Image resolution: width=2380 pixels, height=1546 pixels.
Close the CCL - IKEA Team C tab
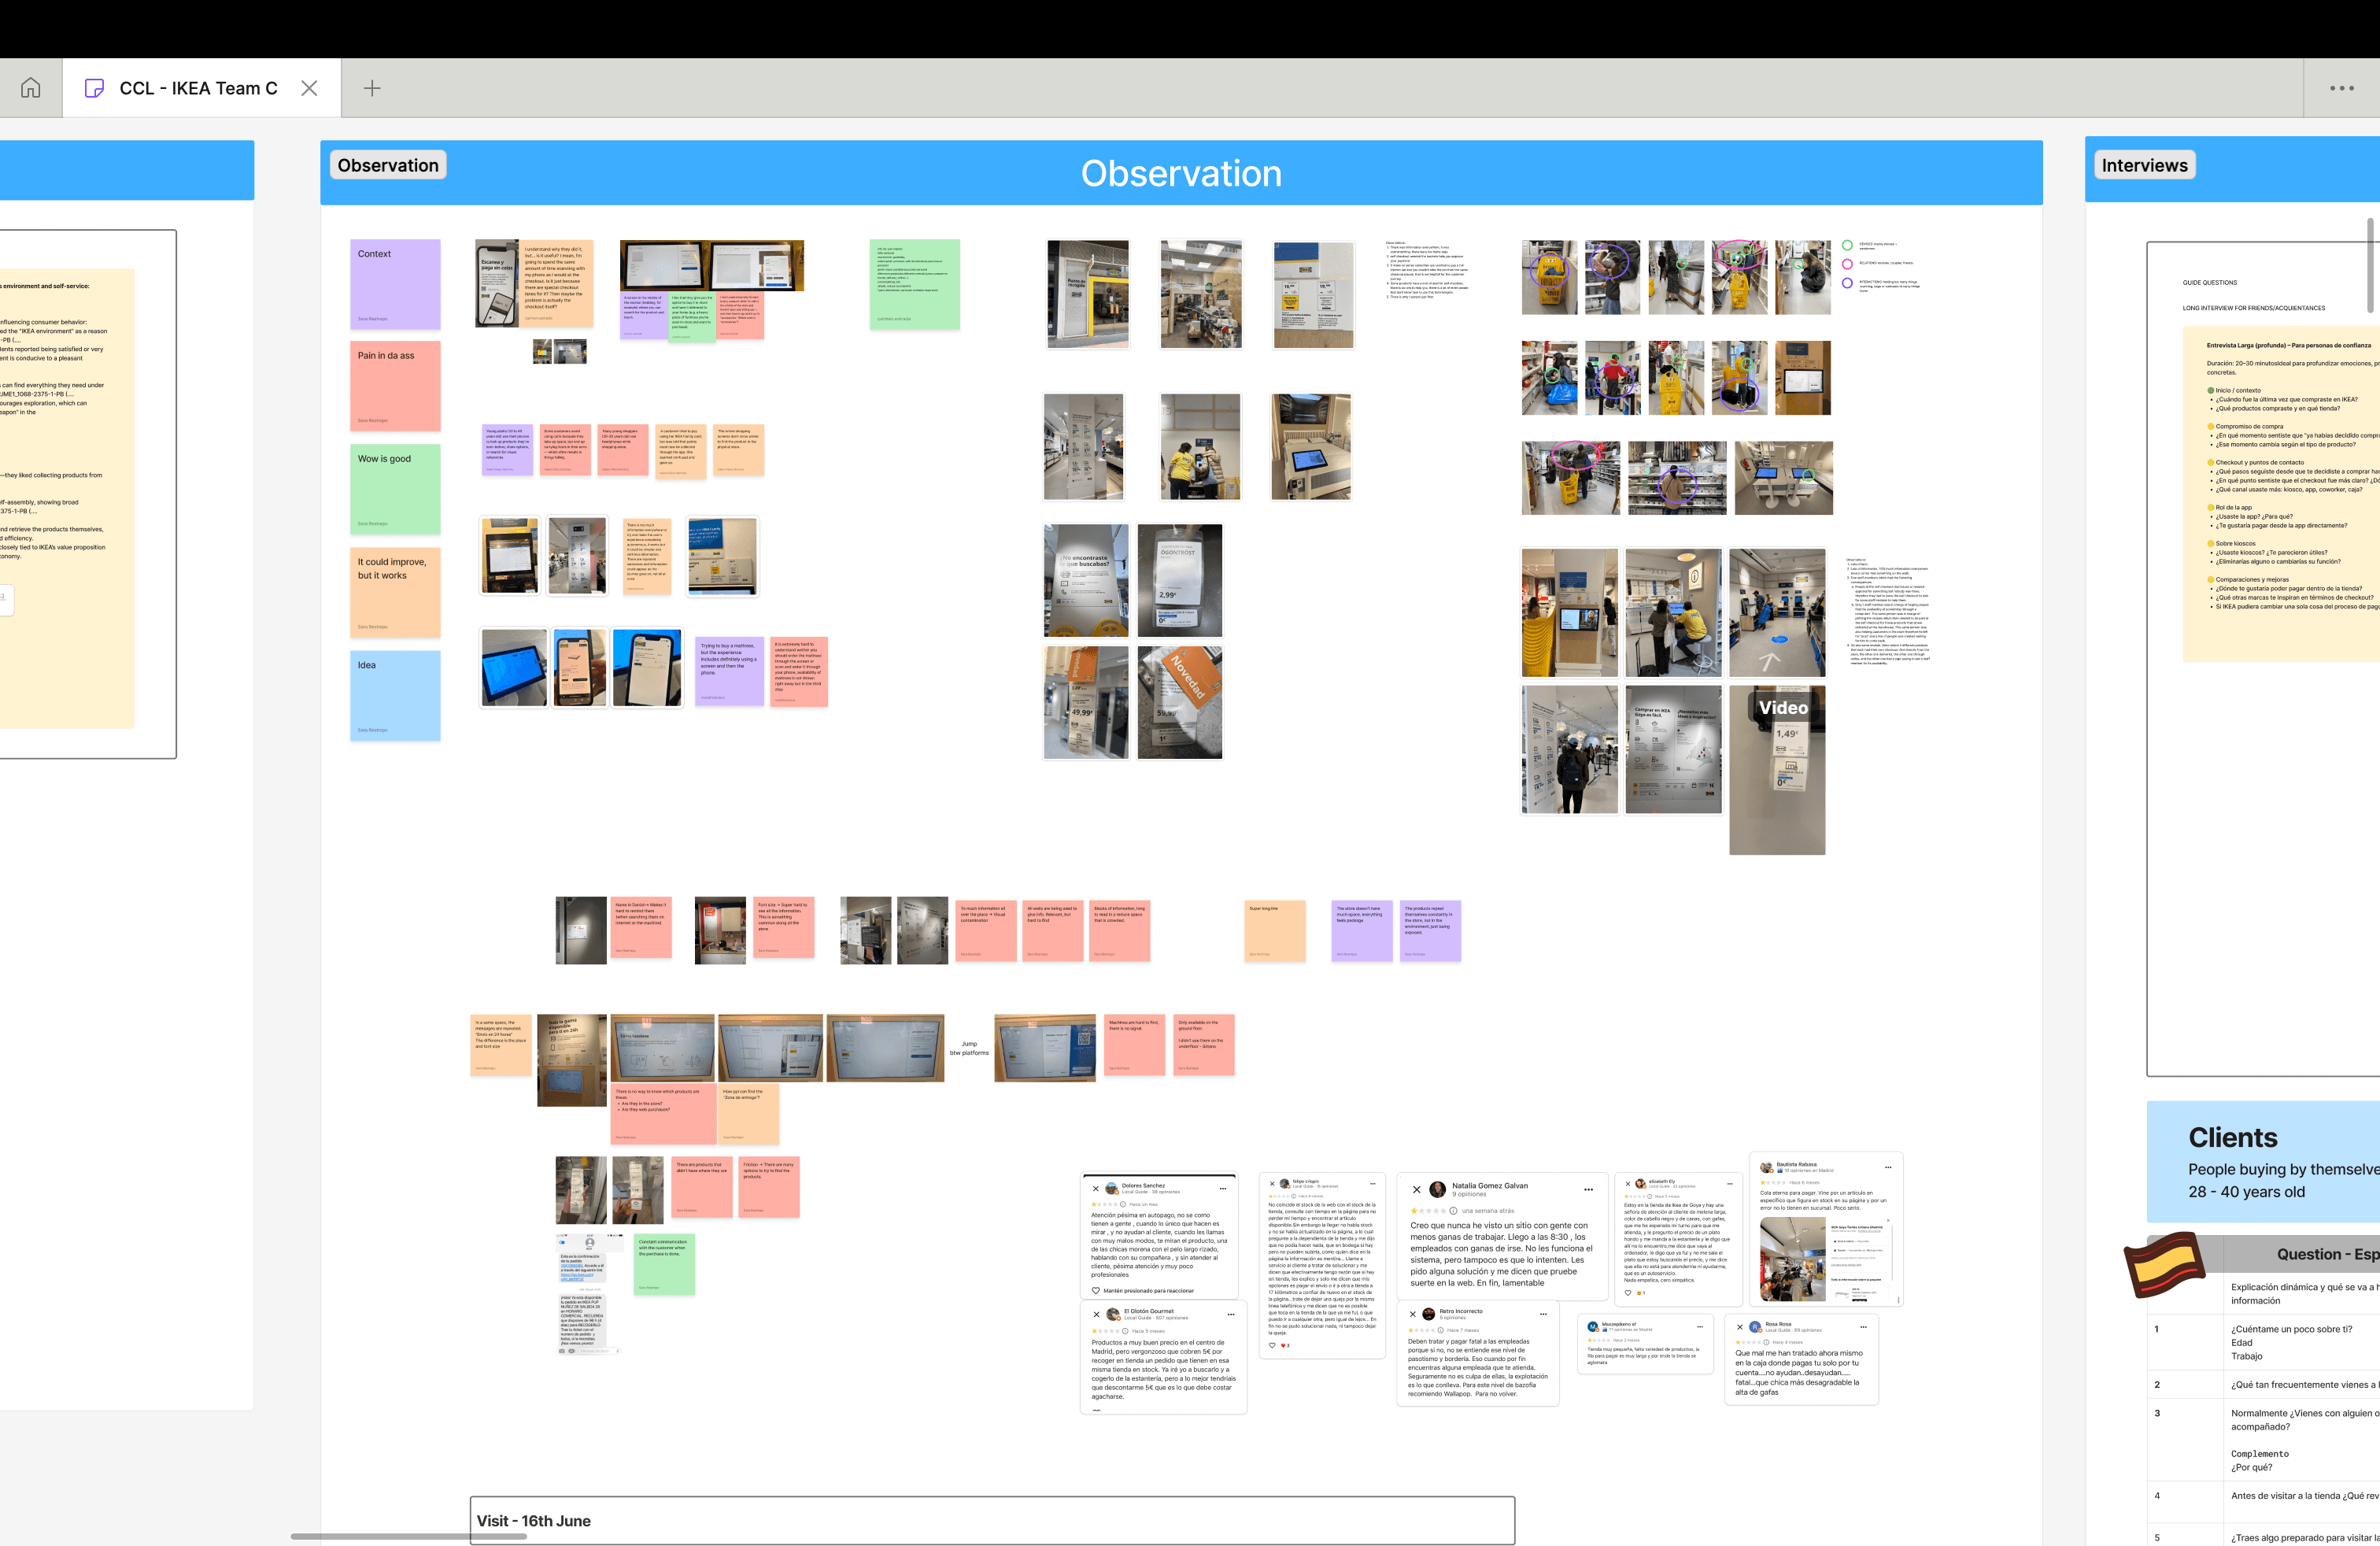(309, 88)
